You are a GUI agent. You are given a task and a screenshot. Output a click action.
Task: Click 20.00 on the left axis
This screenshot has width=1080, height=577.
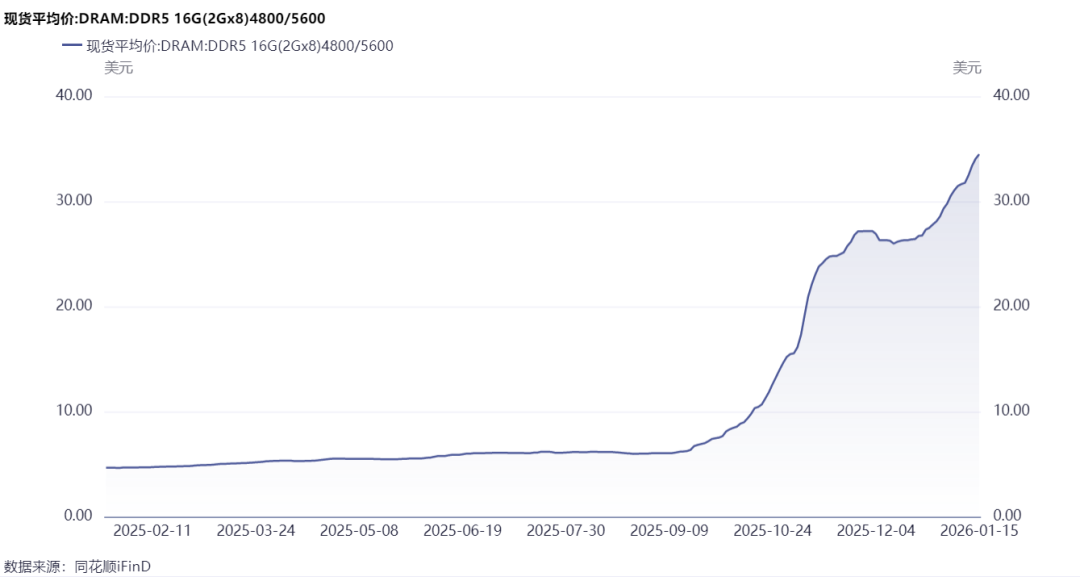pyautogui.click(x=74, y=305)
